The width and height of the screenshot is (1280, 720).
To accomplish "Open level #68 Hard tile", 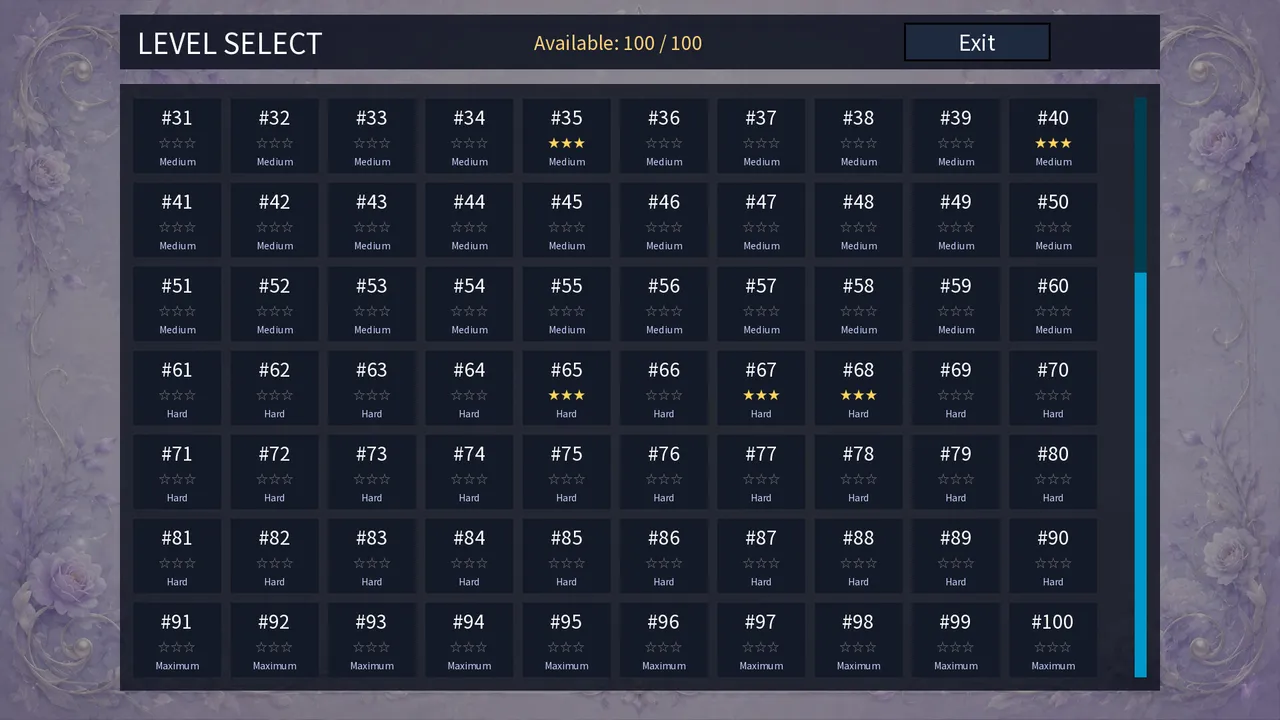I will [858, 388].
